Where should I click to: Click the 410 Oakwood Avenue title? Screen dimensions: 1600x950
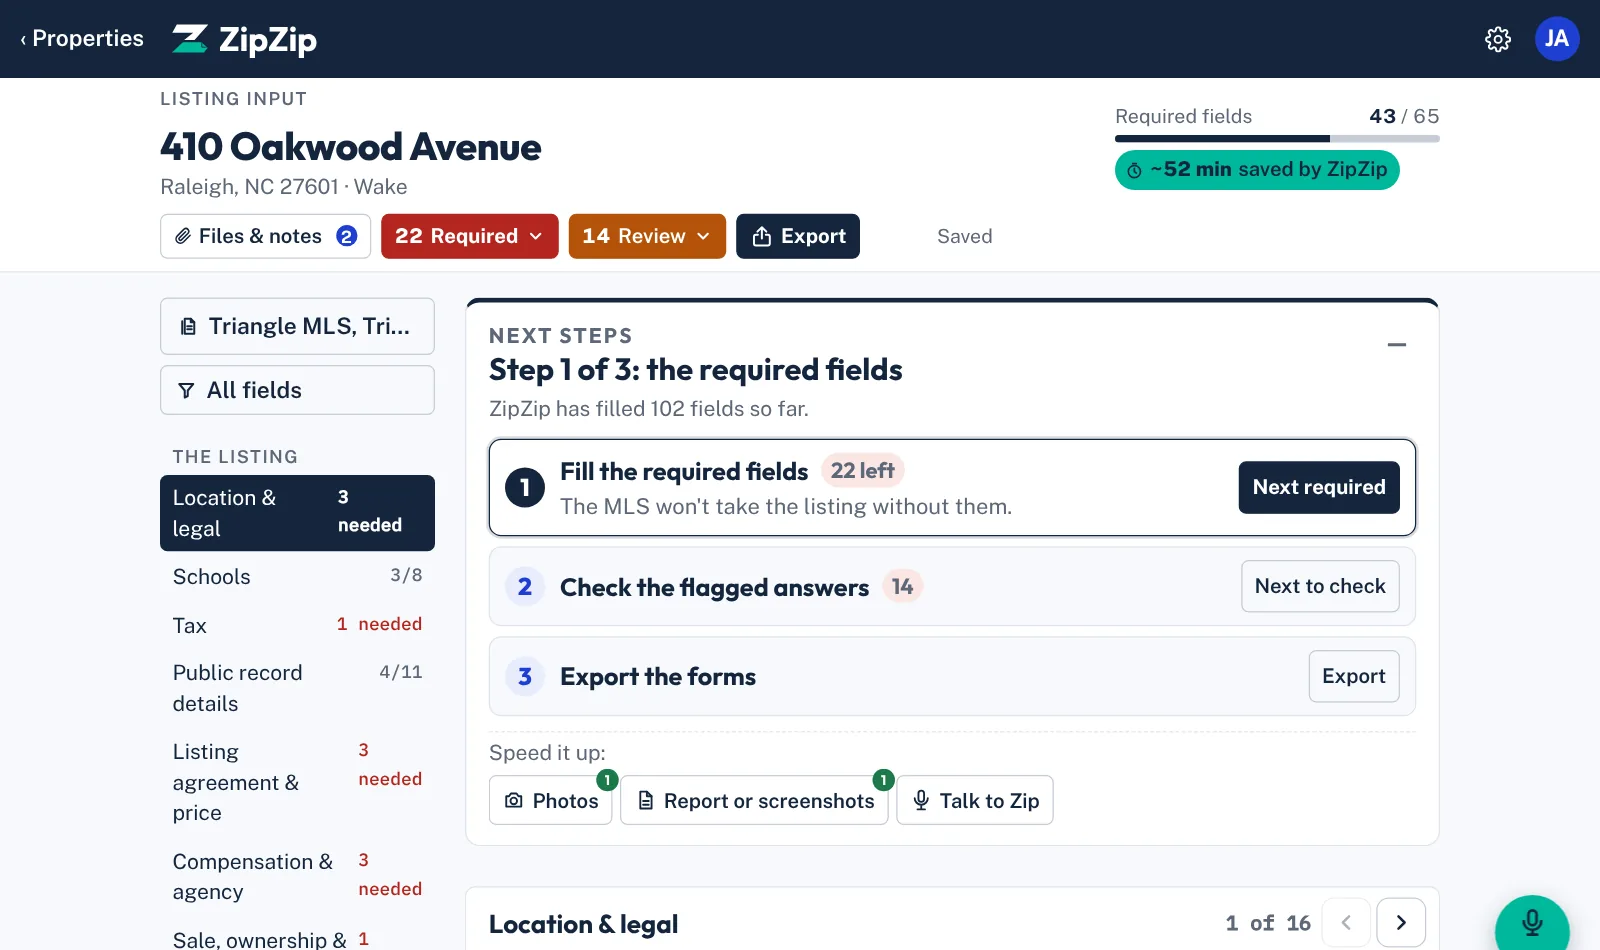351,147
